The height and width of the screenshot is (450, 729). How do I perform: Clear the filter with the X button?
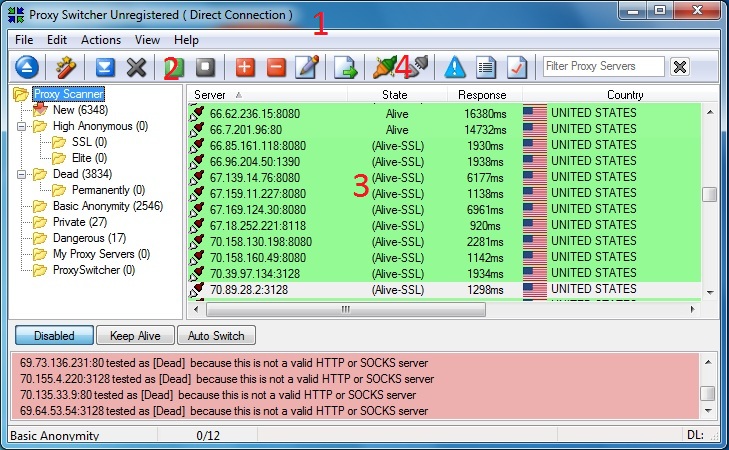tap(679, 66)
